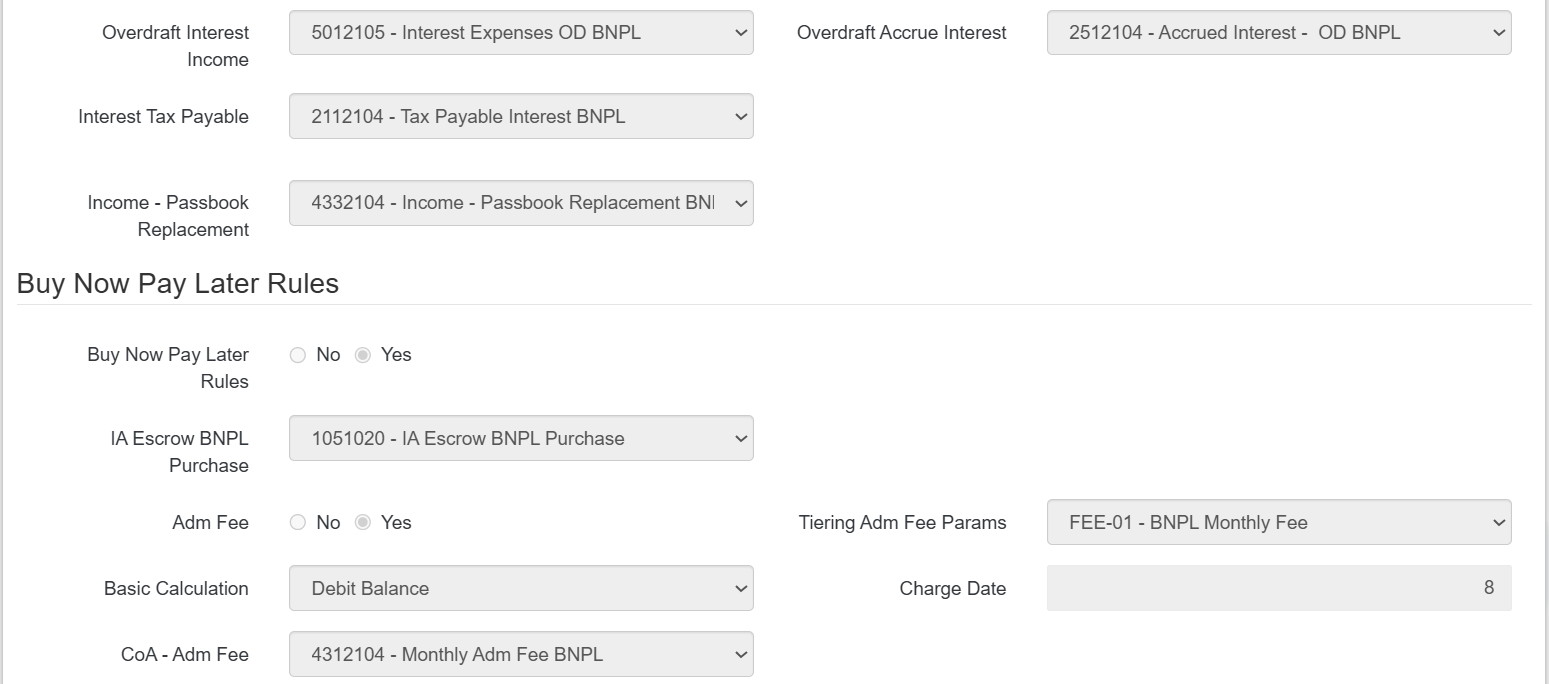Screen dimensions: 1549x684
Task: Select No for Adm Fee
Action: [x=297, y=522]
